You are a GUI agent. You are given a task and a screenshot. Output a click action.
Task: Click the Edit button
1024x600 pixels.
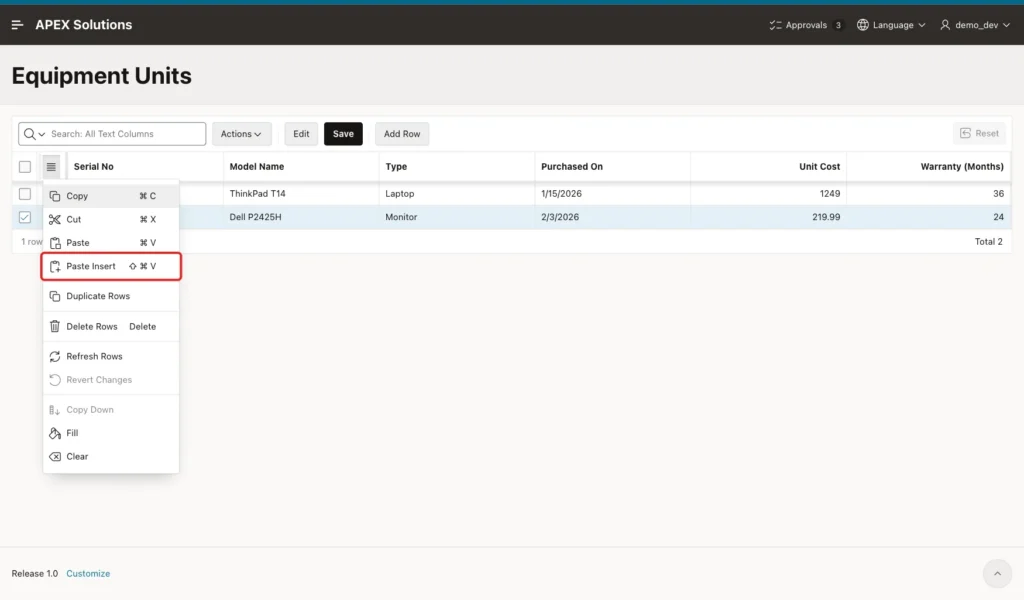(x=301, y=134)
